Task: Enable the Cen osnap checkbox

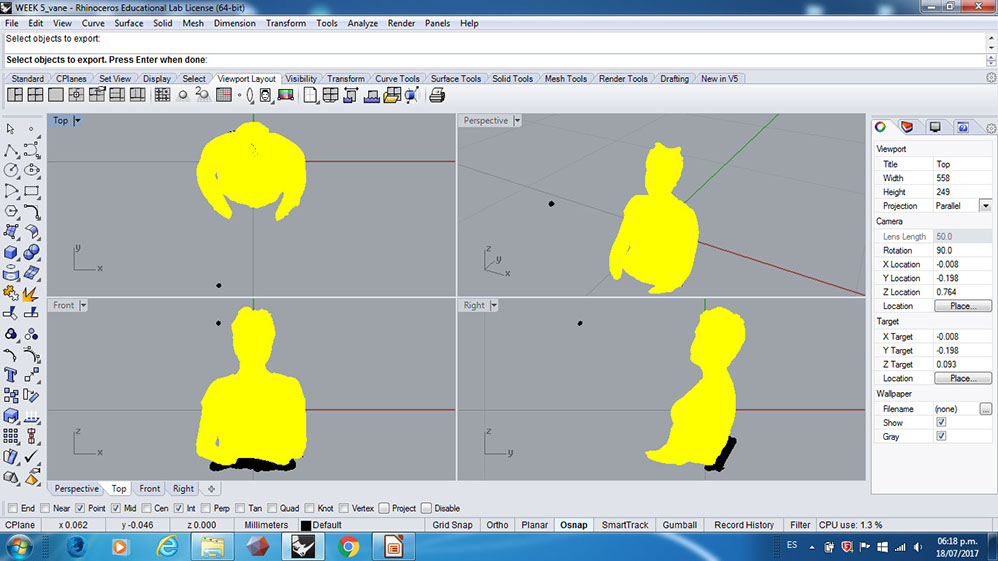Action: click(146, 508)
